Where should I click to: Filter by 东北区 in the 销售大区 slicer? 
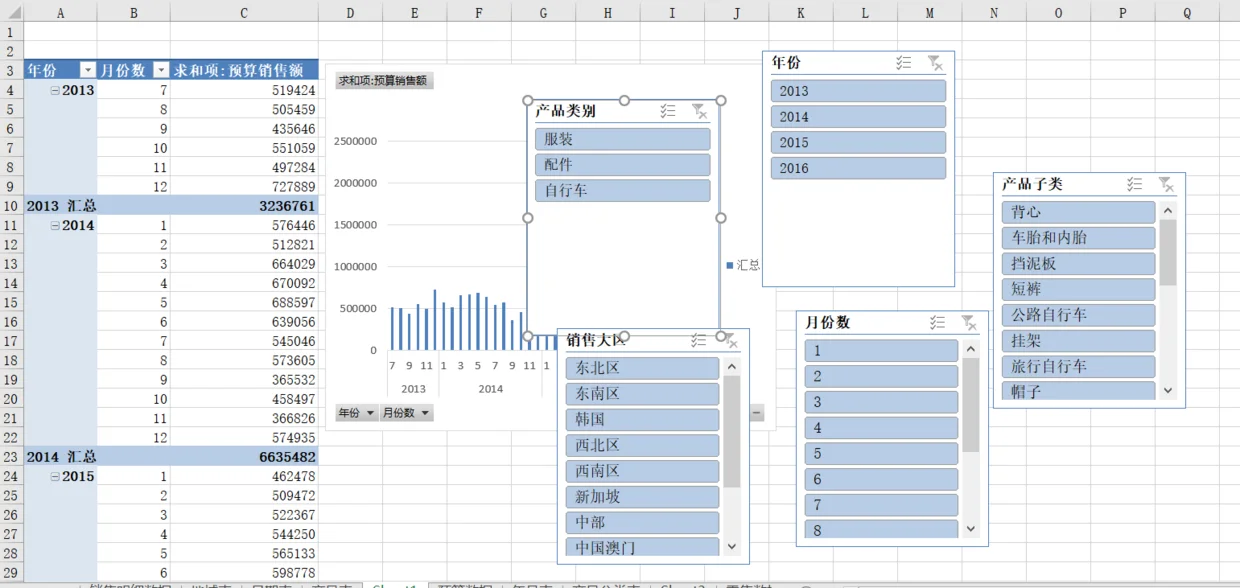pyautogui.click(x=642, y=368)
